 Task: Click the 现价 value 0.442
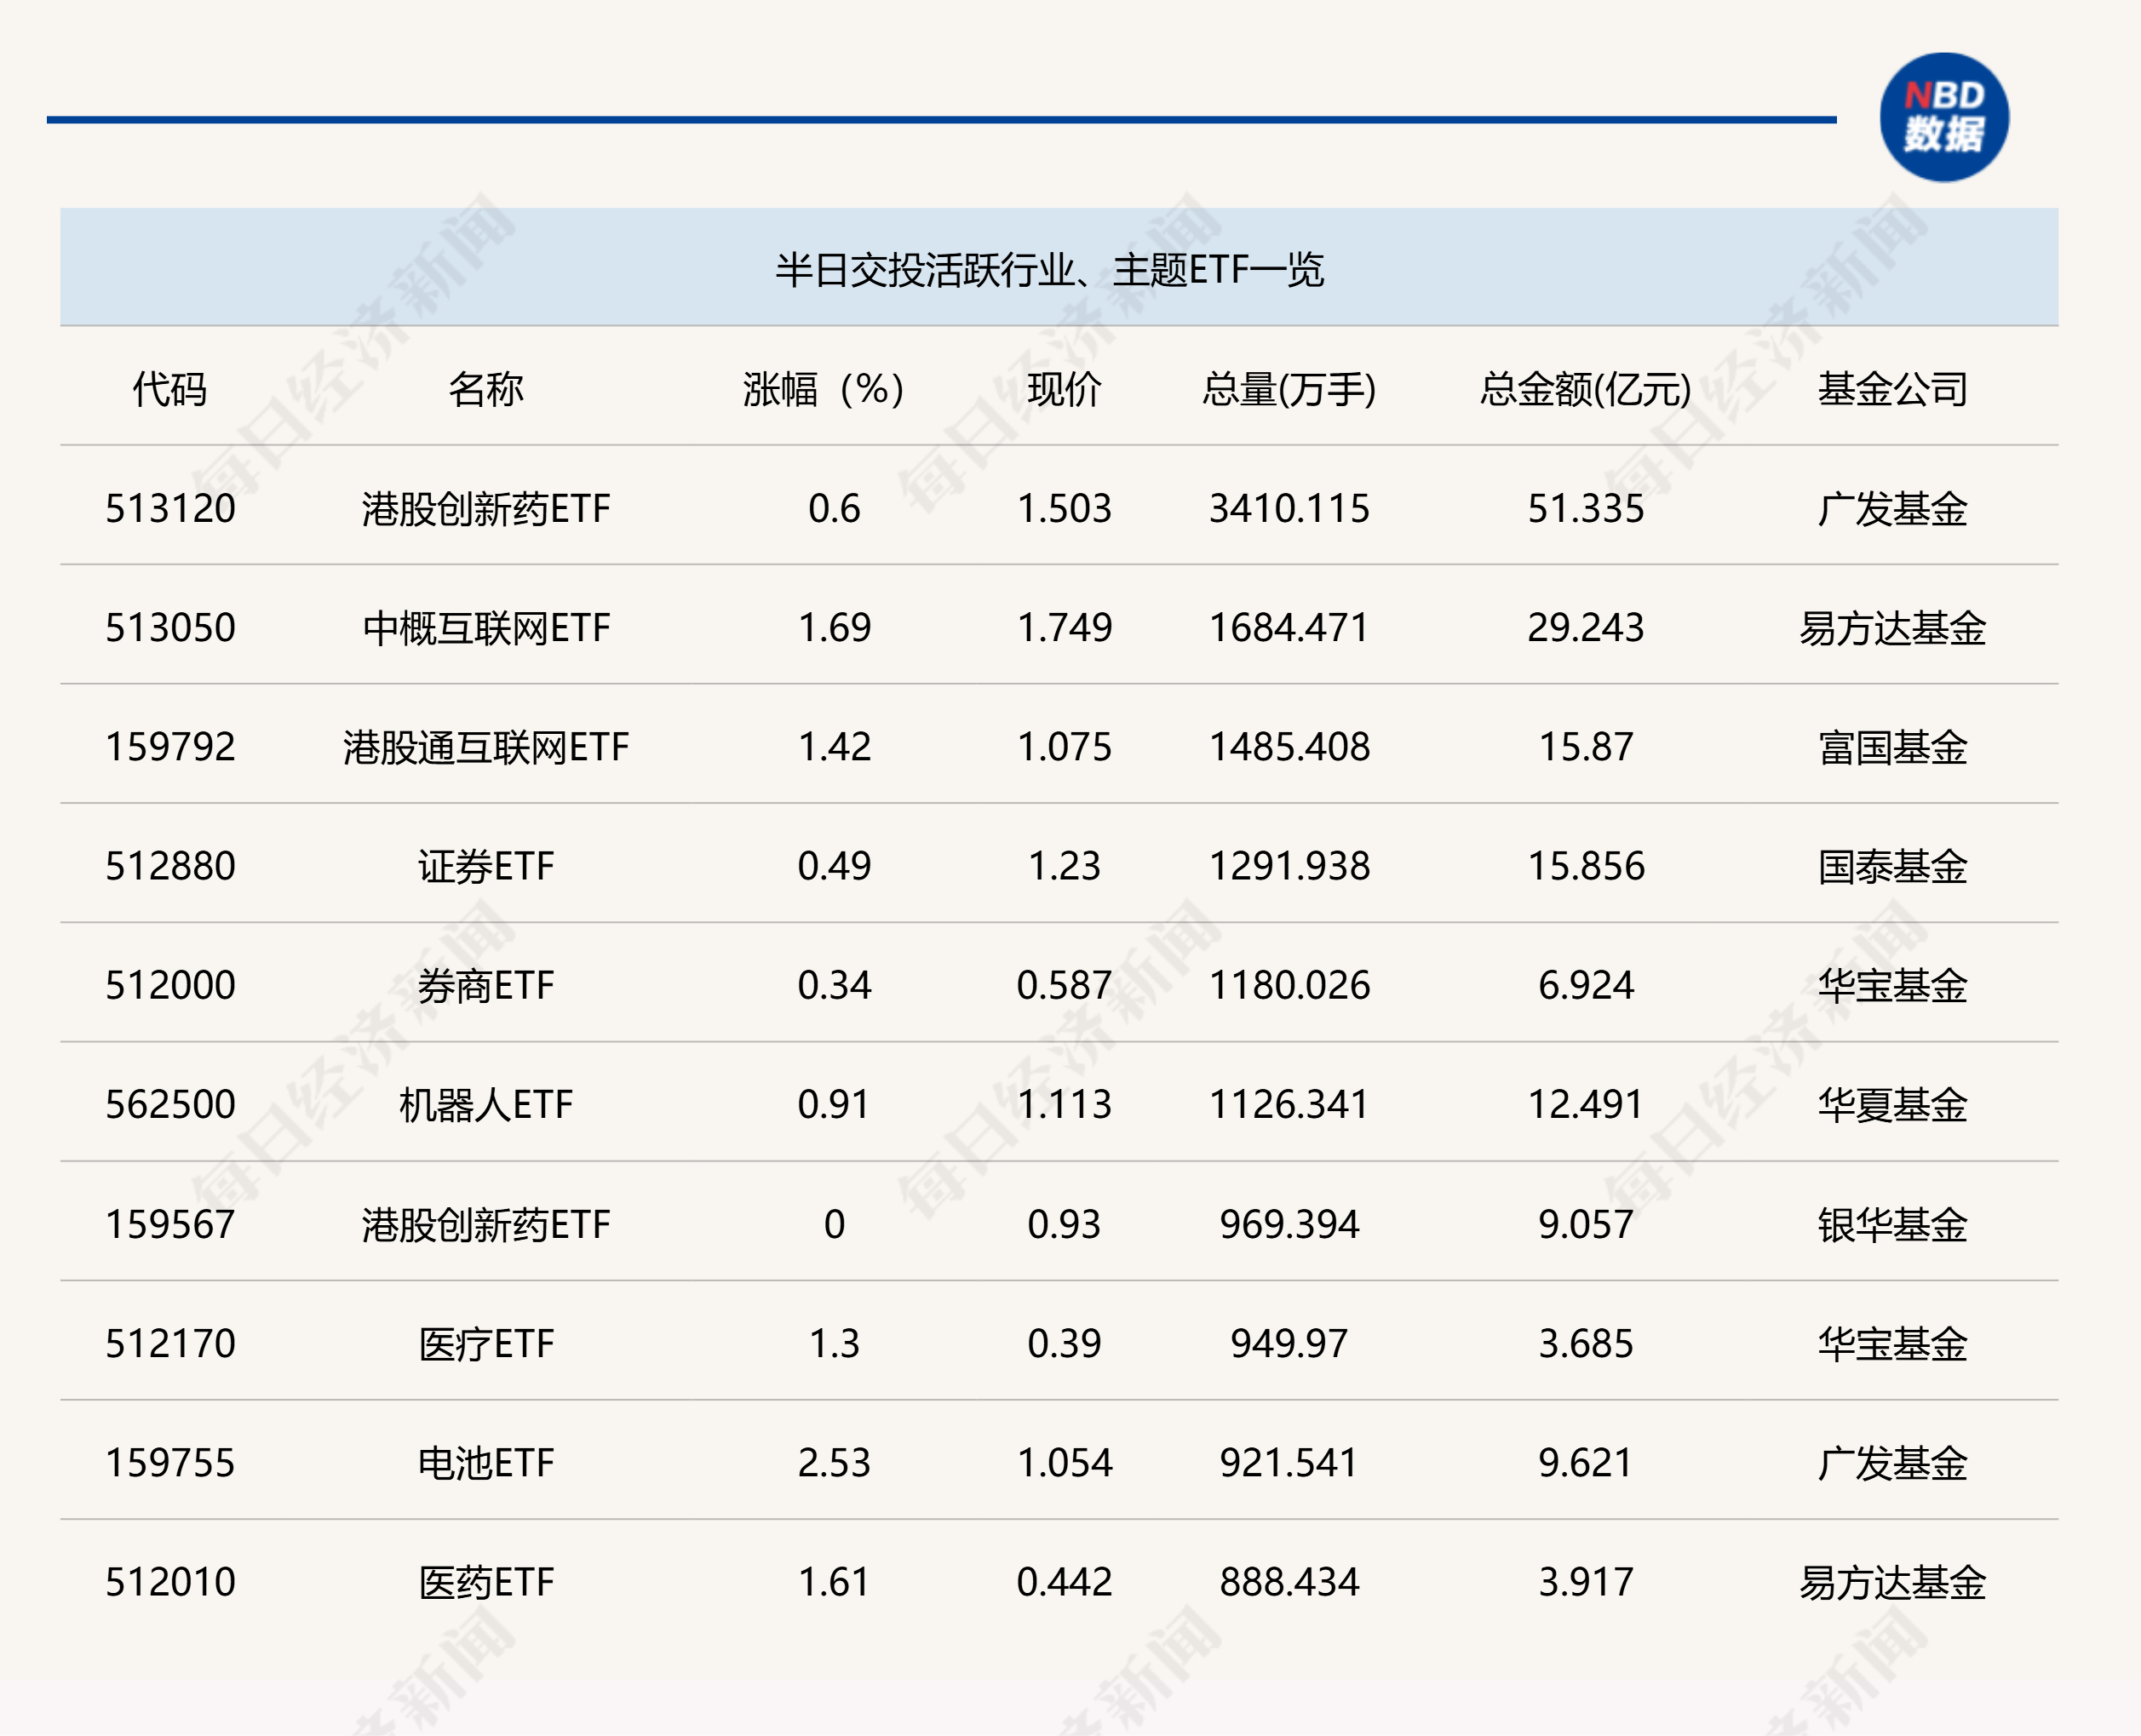pyautogui.click(x=1064, y=1582)
